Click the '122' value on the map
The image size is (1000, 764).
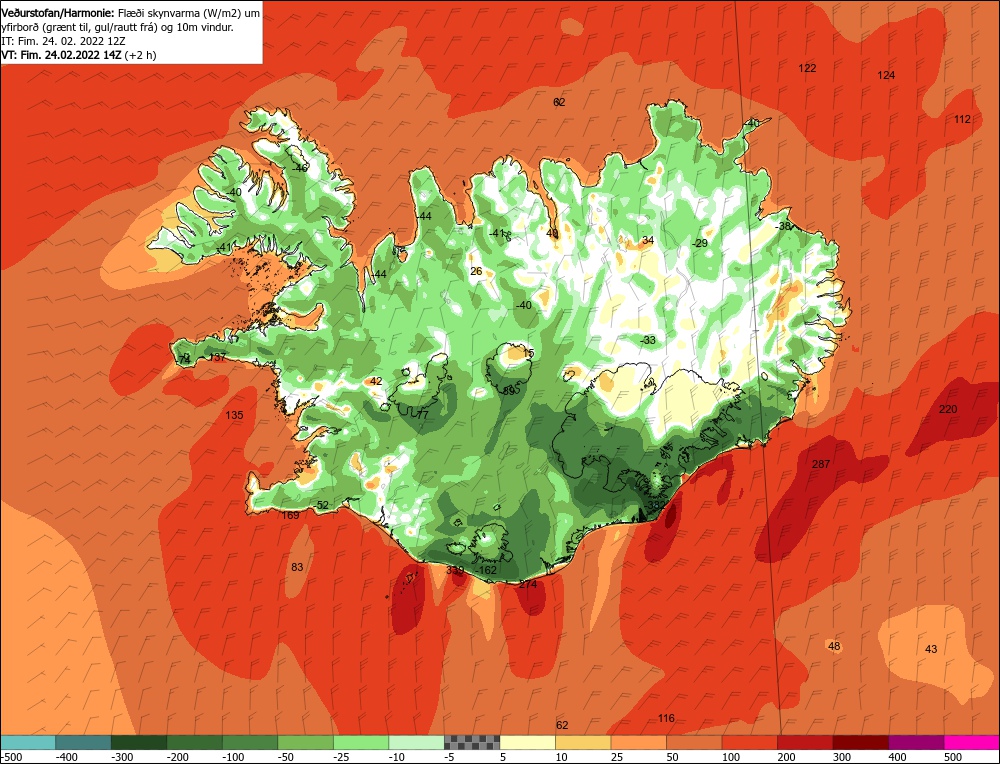(807, 68)
